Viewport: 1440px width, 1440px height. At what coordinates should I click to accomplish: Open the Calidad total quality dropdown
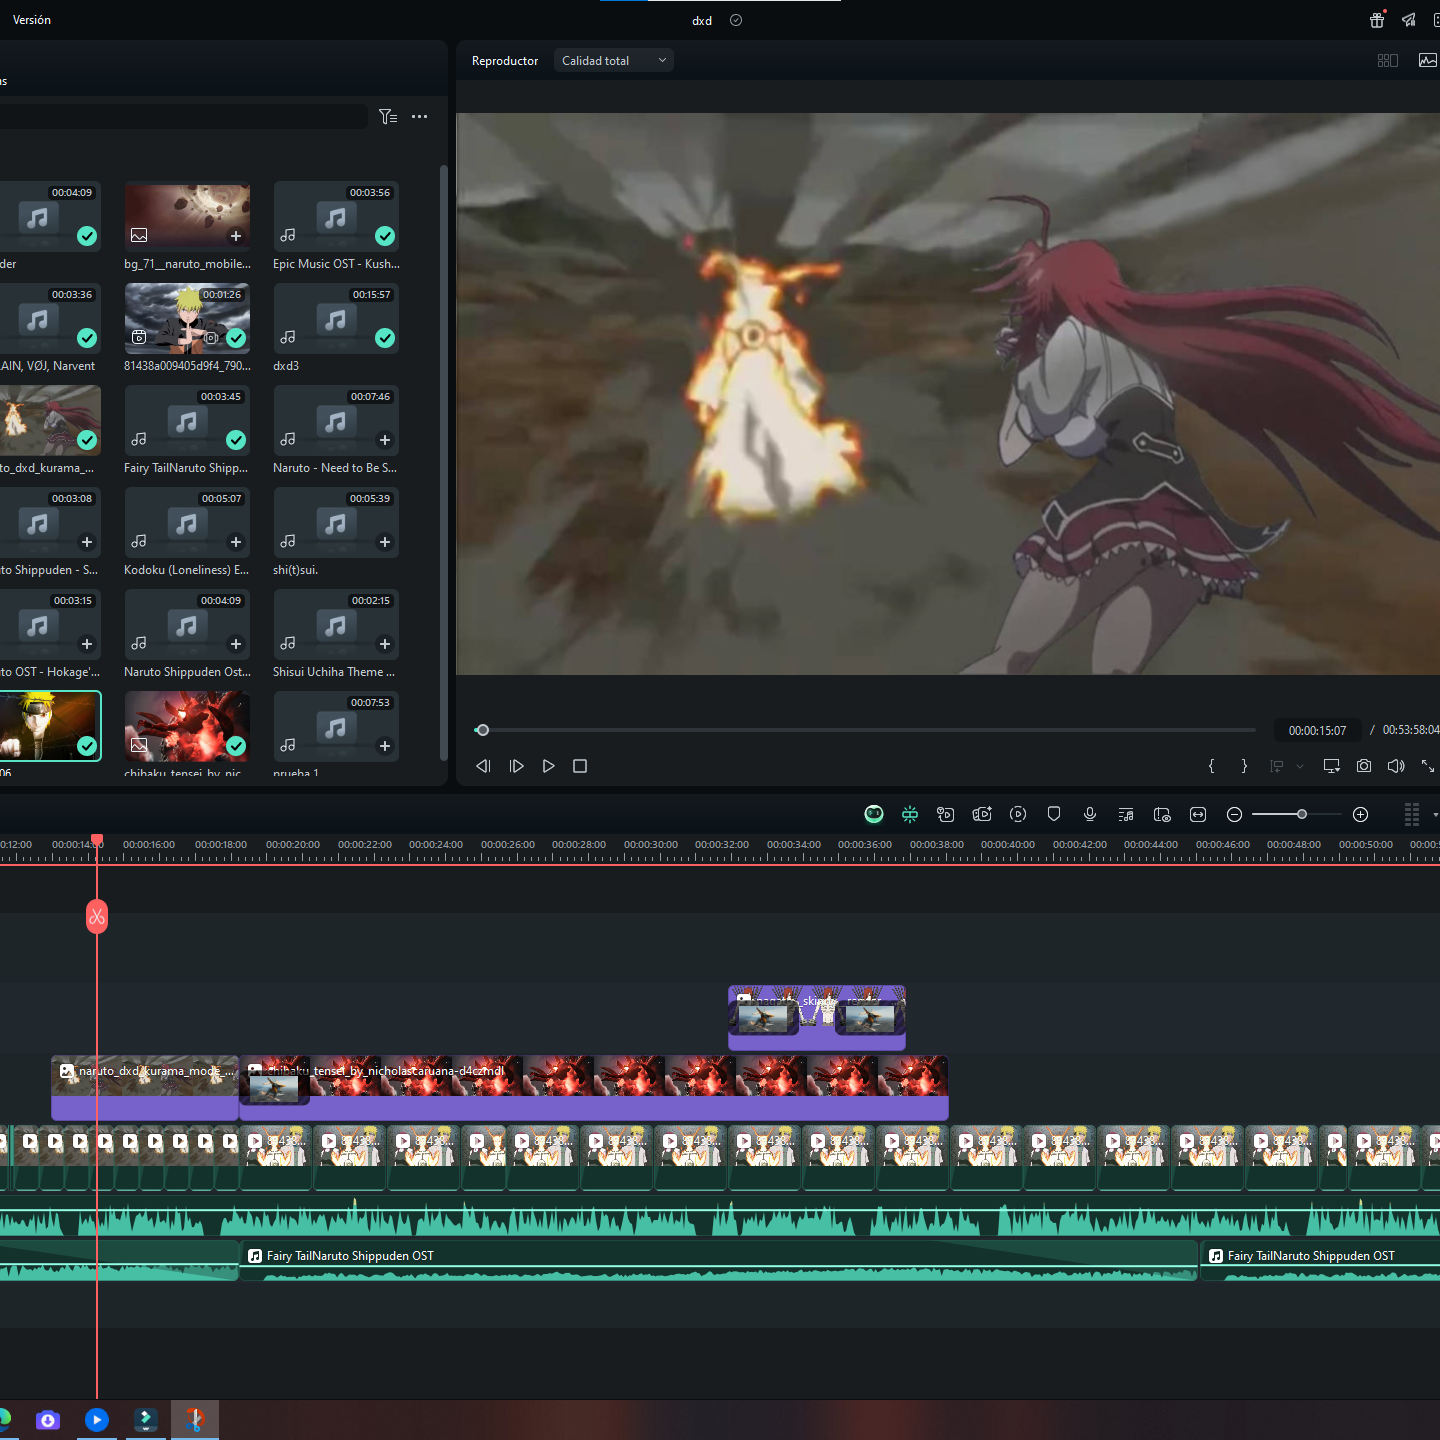[613, 61]
